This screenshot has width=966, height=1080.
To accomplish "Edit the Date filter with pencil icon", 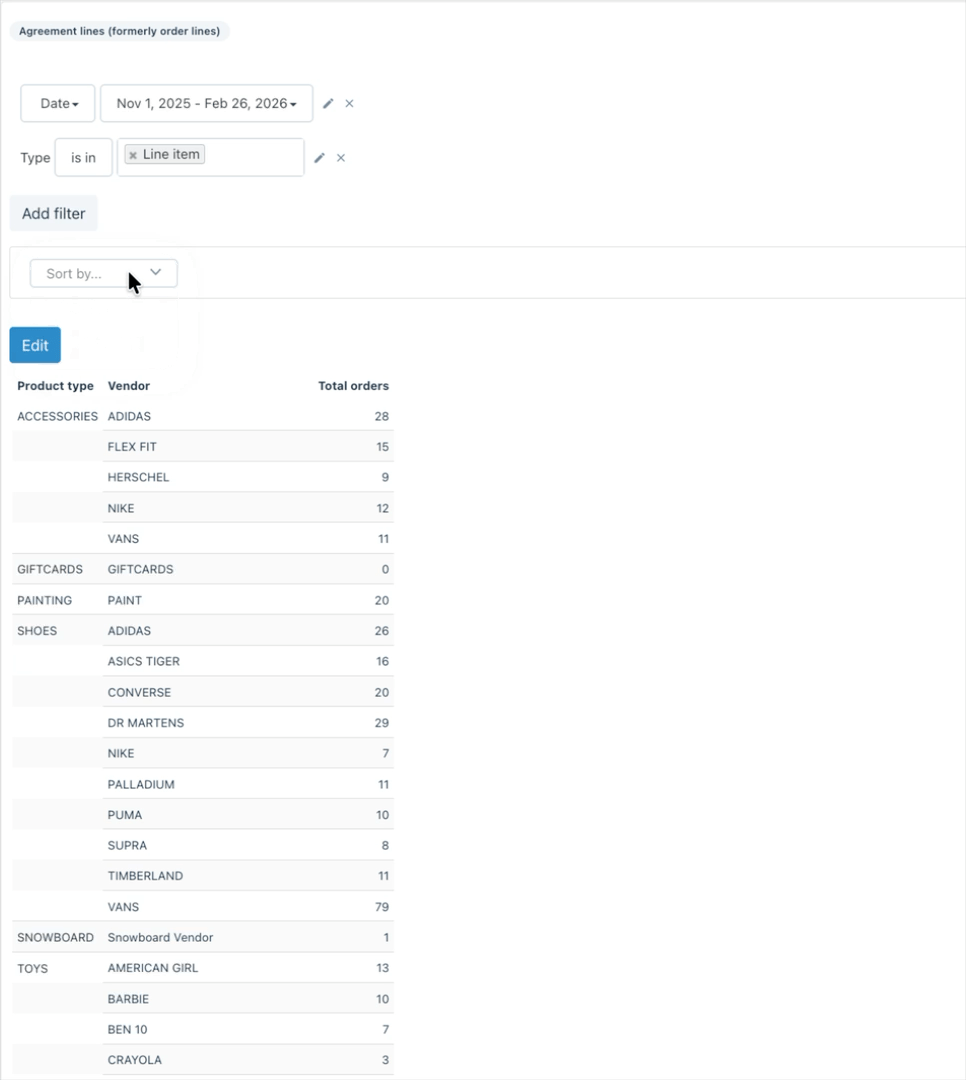I will click(328, 103).
